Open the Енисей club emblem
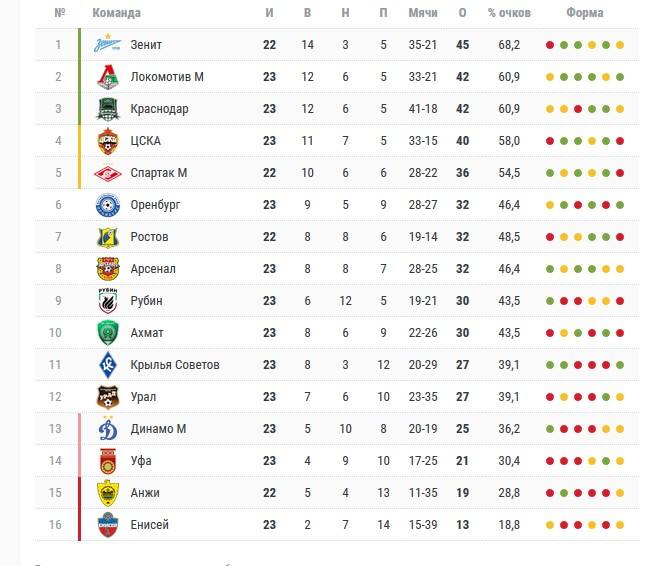Image resolution: width=664 pixels, height=566 pixels. click(x=108, y=525)
